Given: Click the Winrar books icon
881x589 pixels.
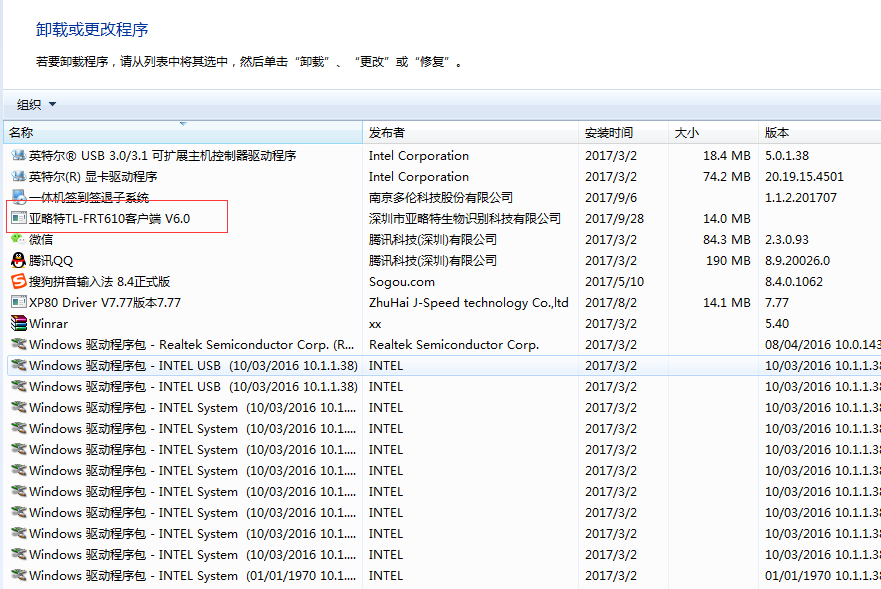Looking at the screenshot, I should click(19, 323).
